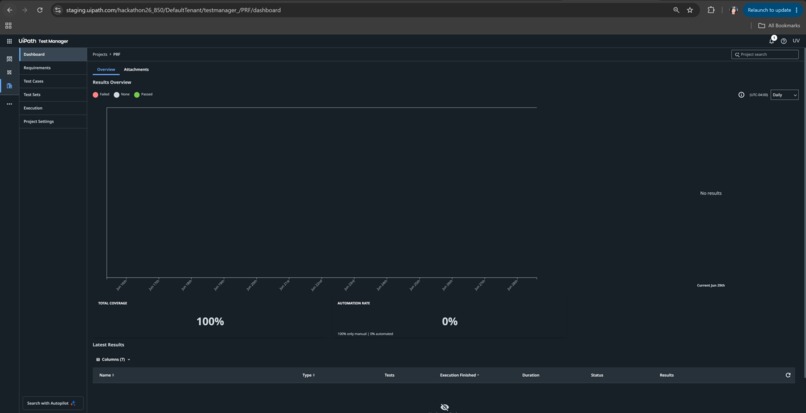Open the Chrome profile avatar

point(734,10)
